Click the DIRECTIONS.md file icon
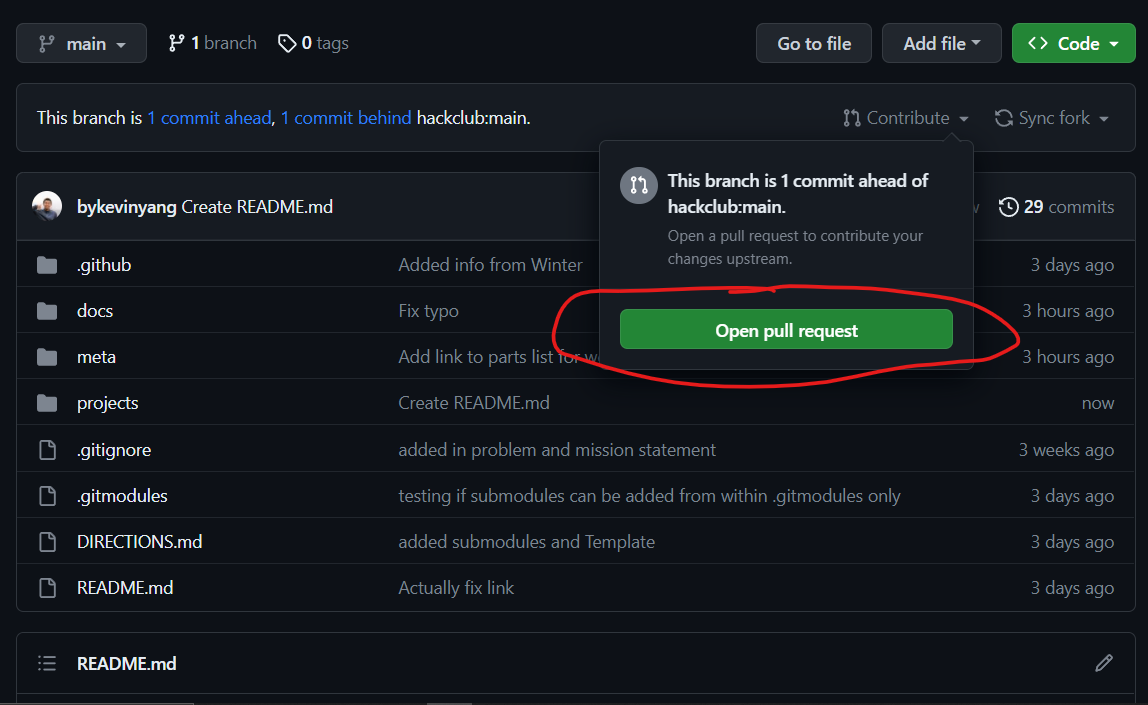 click(48, 542)
